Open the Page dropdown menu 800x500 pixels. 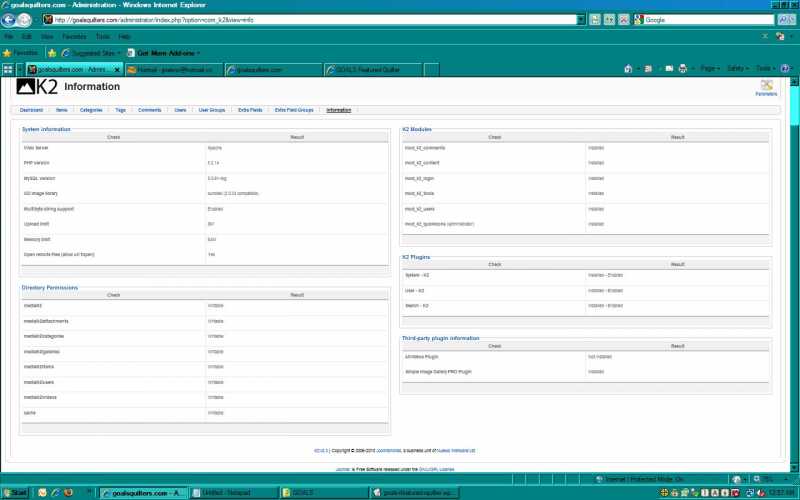(710, 69)
